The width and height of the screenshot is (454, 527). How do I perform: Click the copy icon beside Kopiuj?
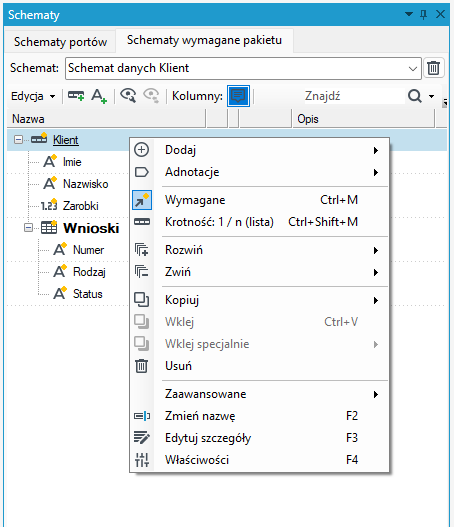[x=141, y=299]
